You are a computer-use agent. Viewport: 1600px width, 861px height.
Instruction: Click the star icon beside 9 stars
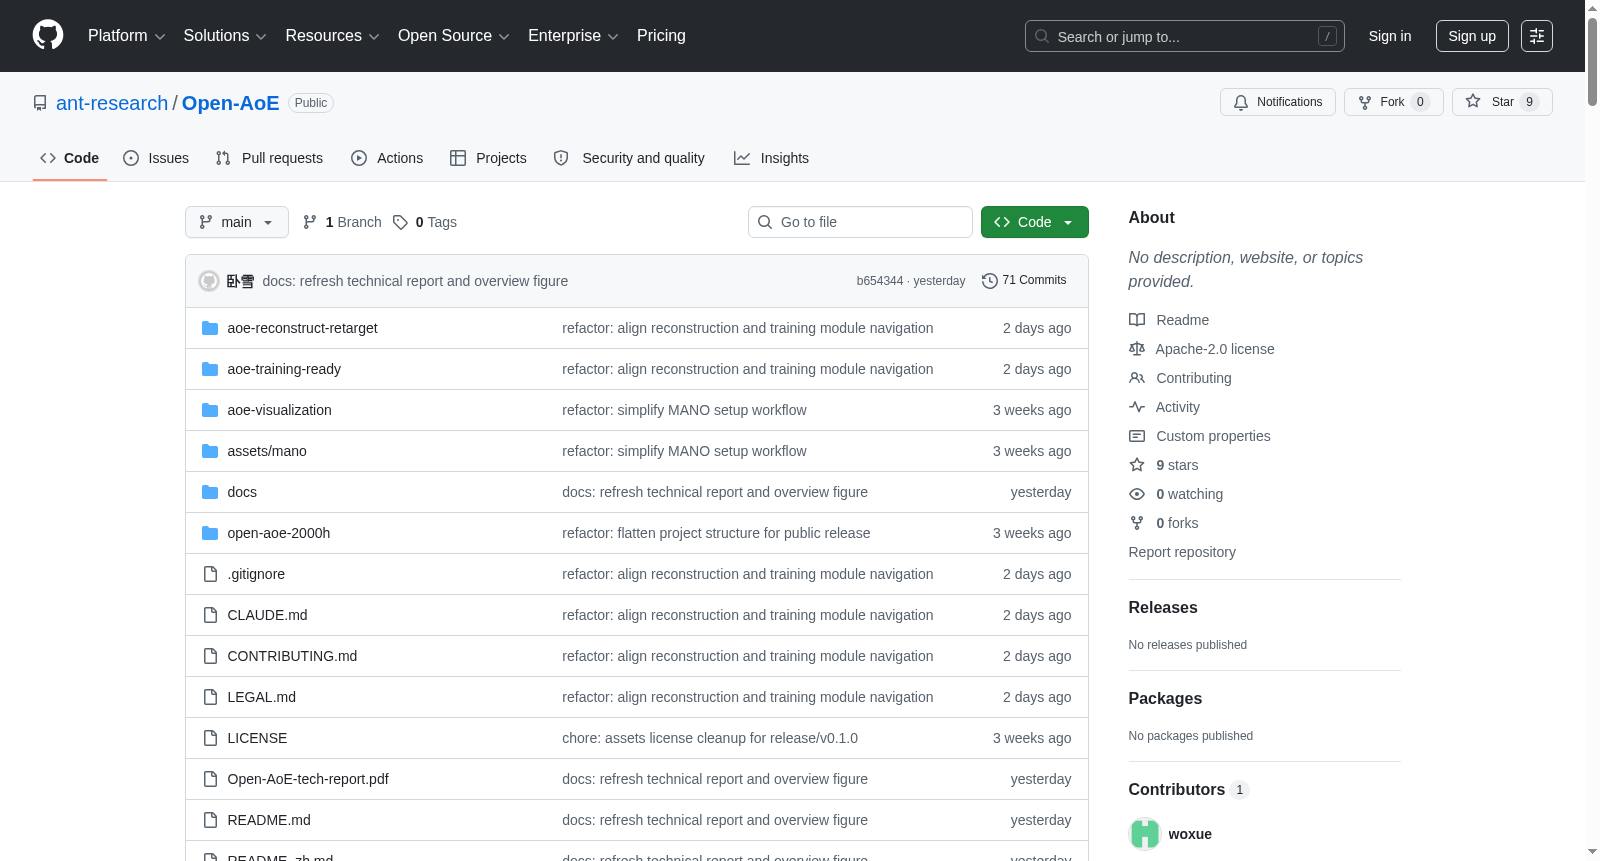1137,465
